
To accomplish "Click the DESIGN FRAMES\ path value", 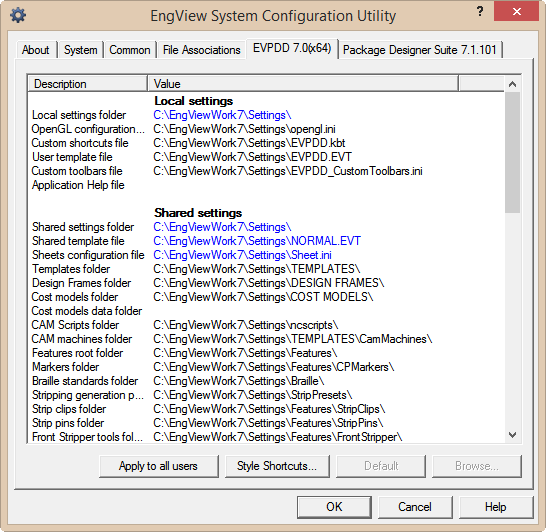I will pyautogui.click(x=268, y=283).
